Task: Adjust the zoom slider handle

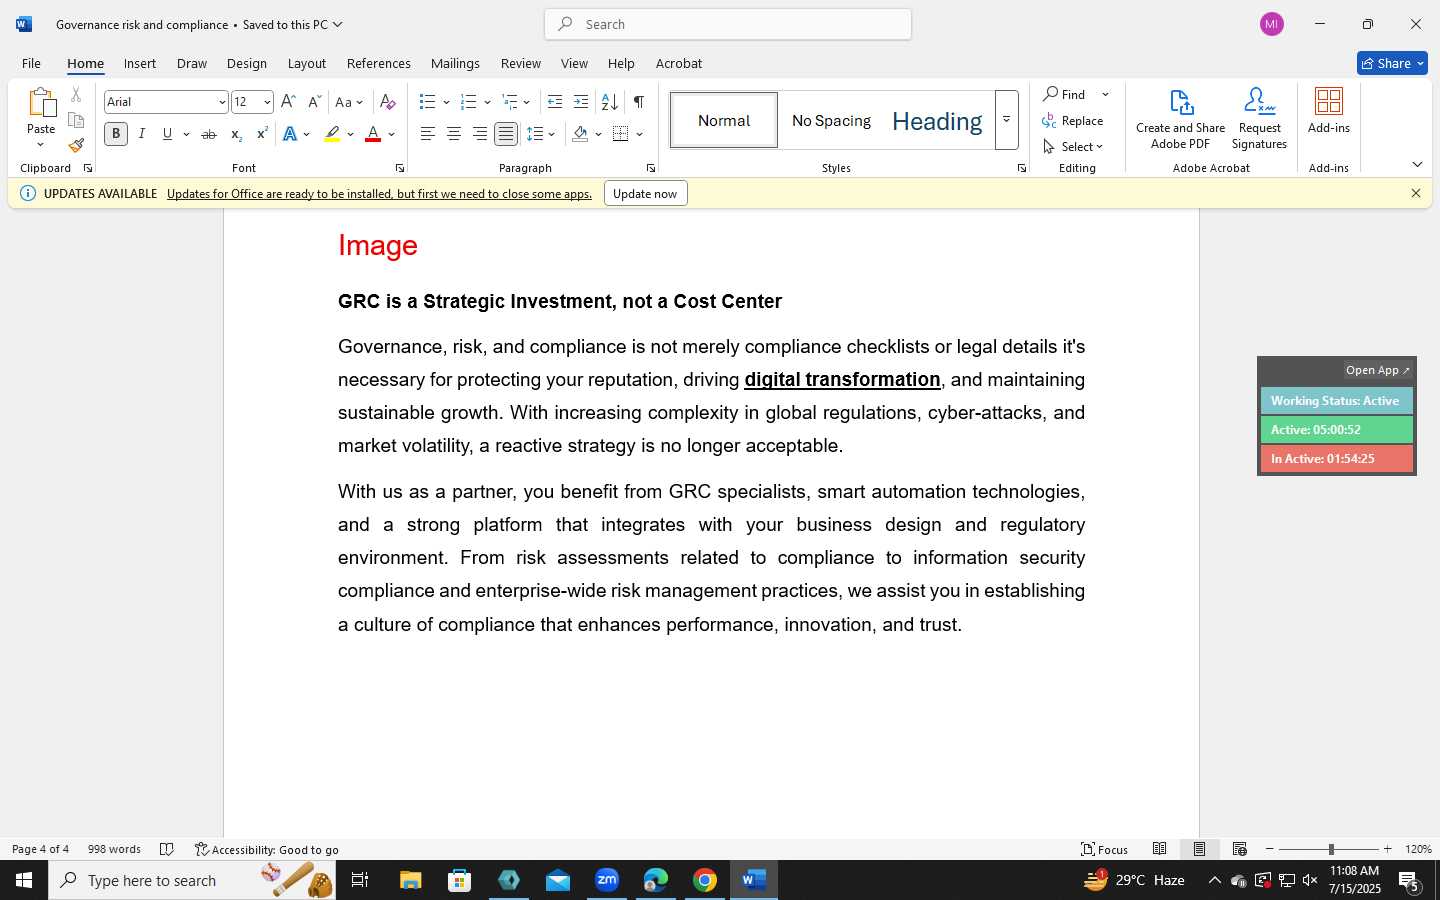Action: 1331,849
